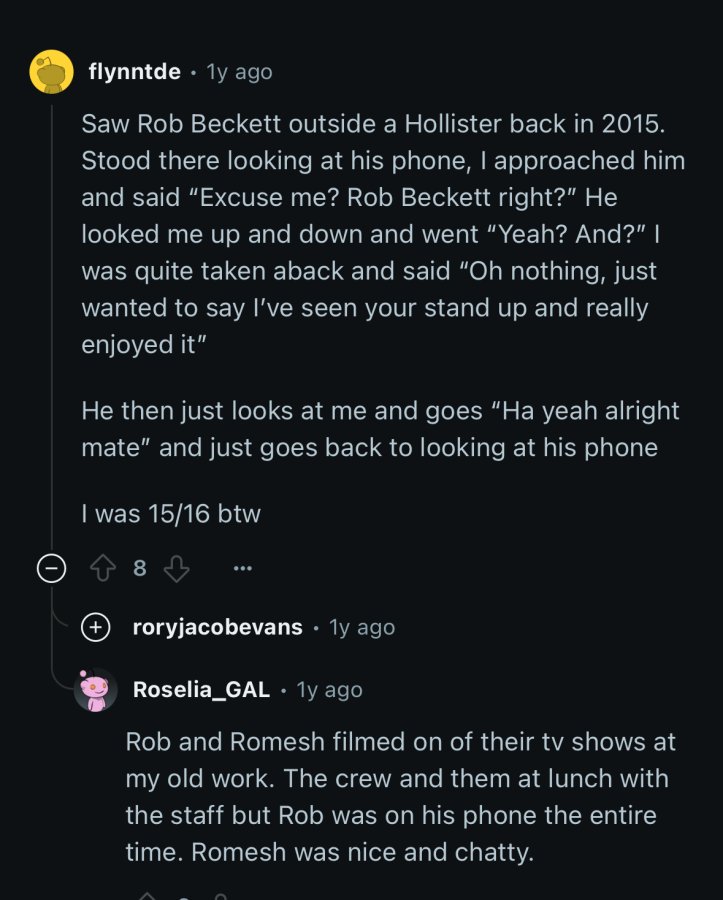The width and height of the screenshot is (723, 900).
Task: Tap the paragraph starting "He then just looks"
Action: (380, 429)
